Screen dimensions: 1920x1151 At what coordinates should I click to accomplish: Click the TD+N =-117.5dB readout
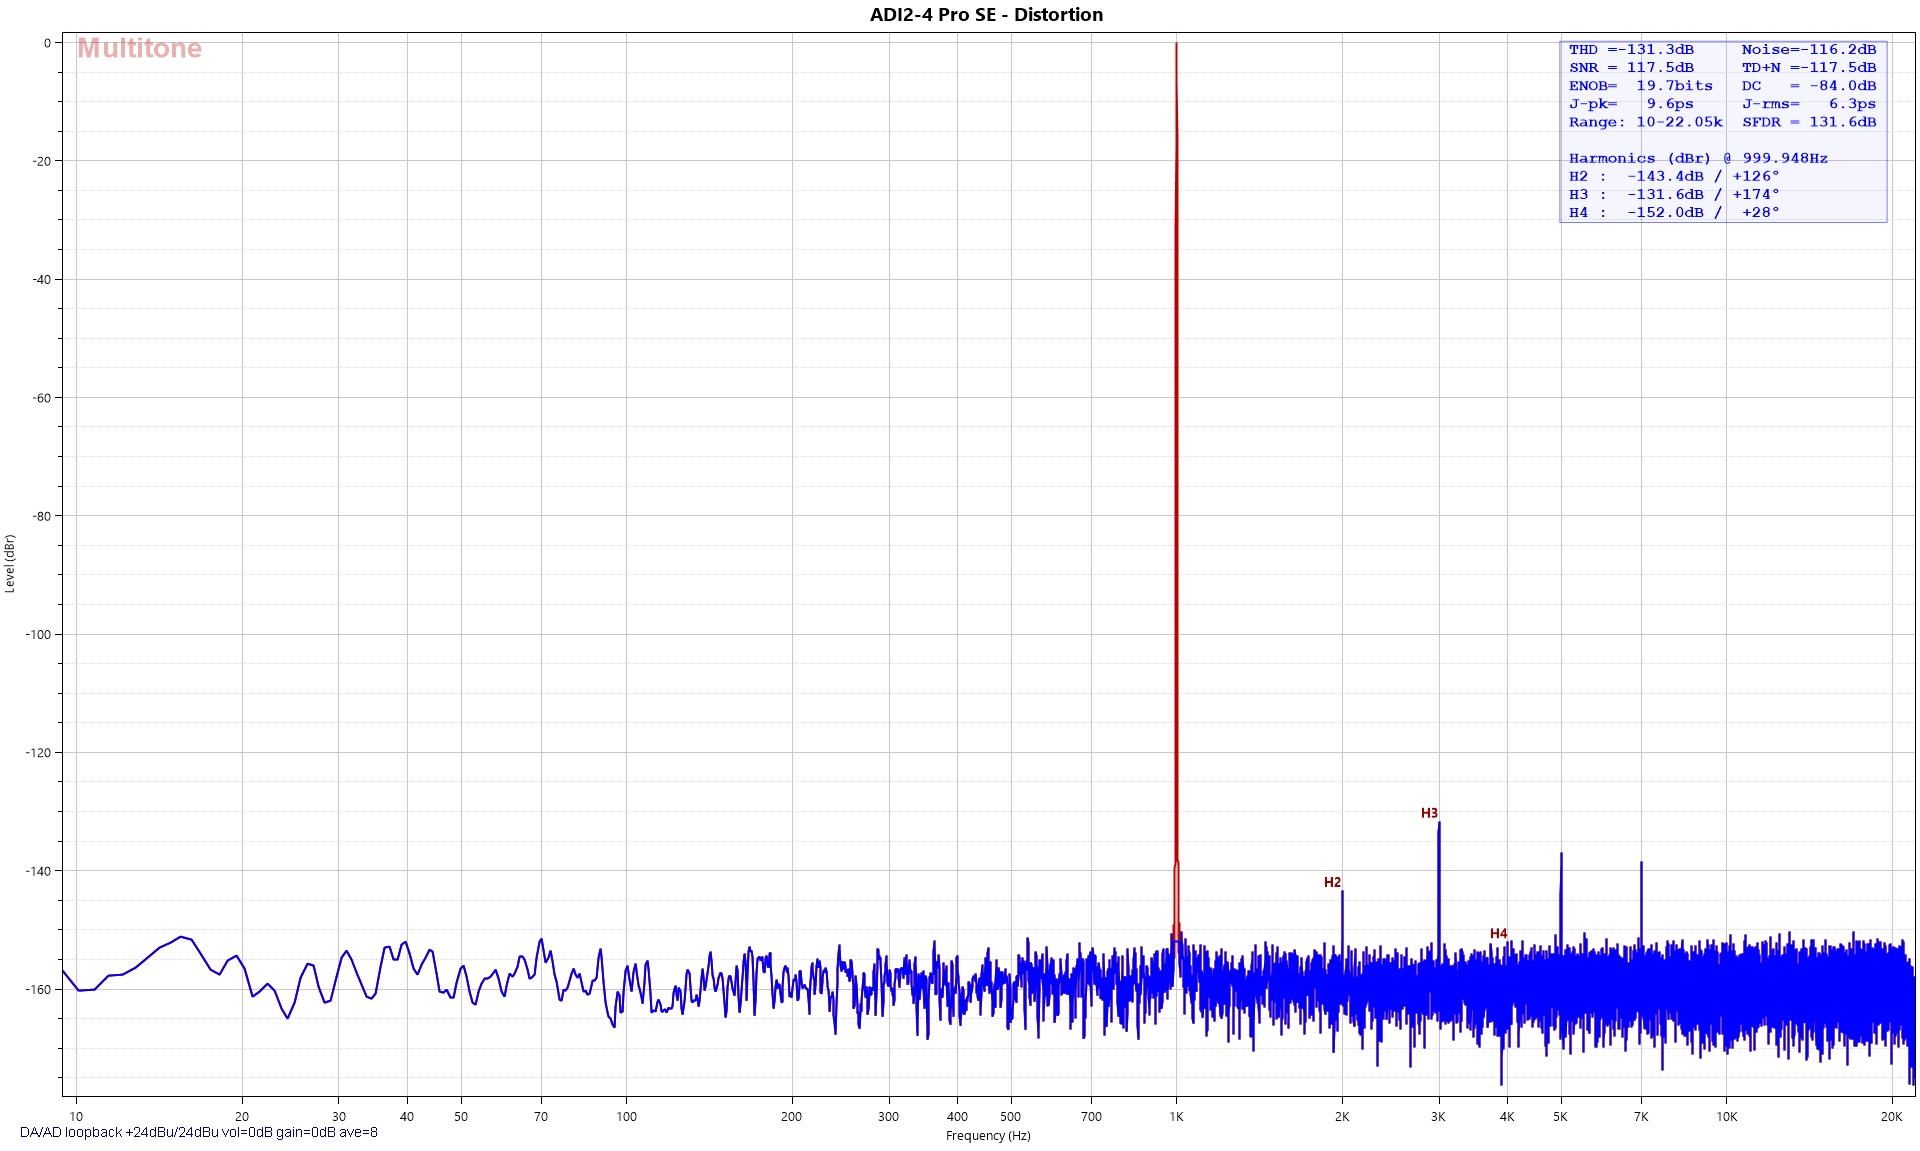pos(1808,67)
